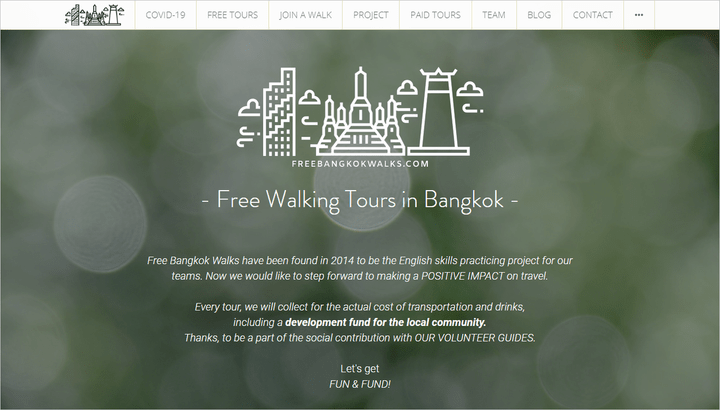Click the POSITIVE IMPACT phrase
The width and height of the screenshot is (720, 410).
click(462, 276)
